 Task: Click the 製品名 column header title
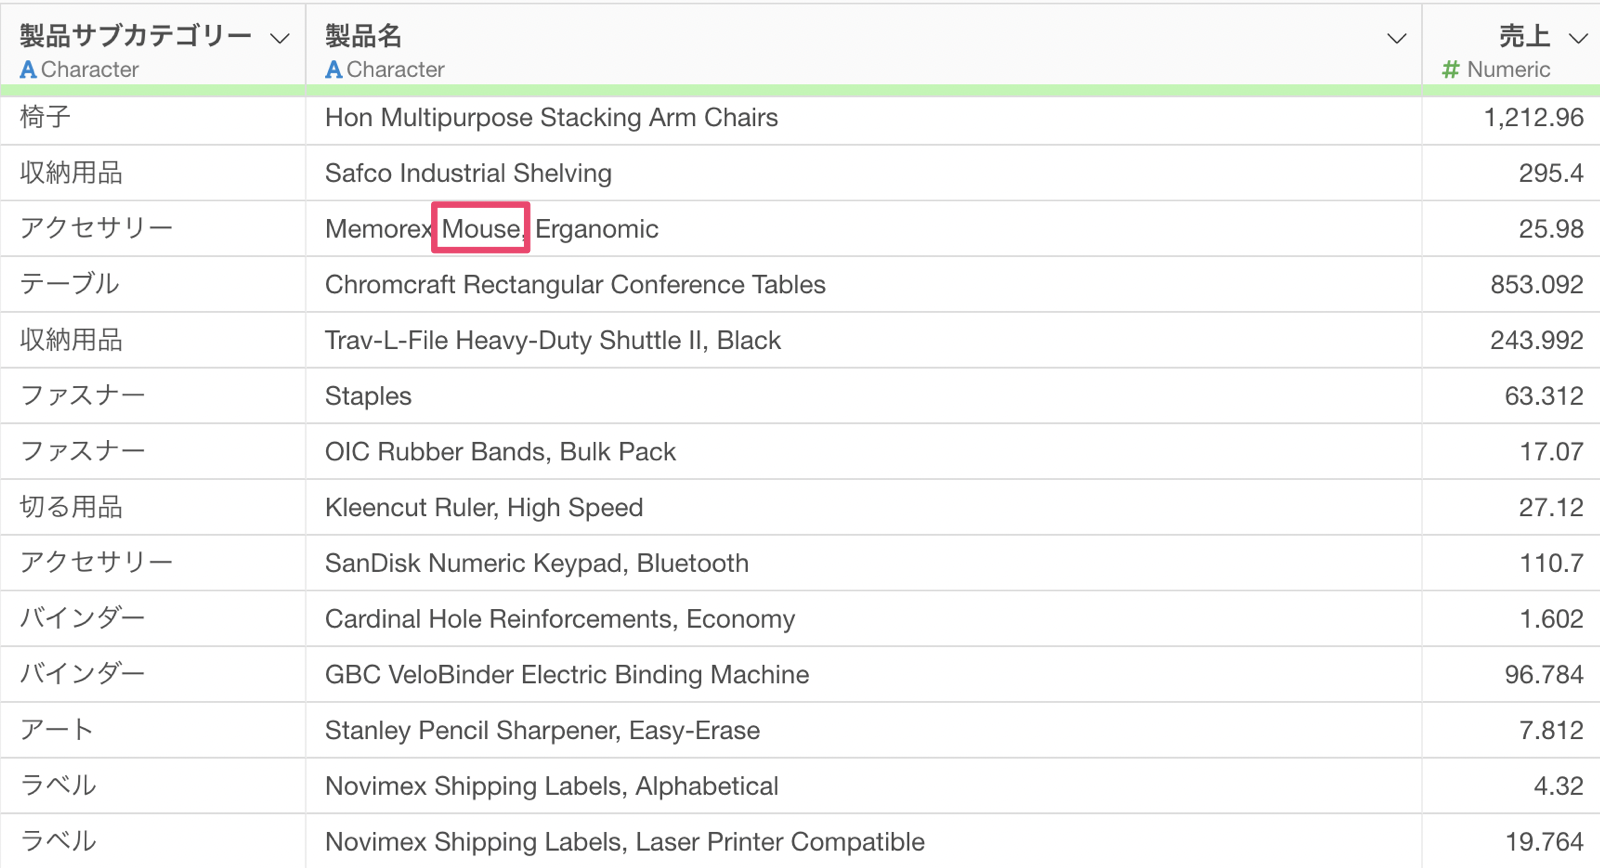coord(363,37)
